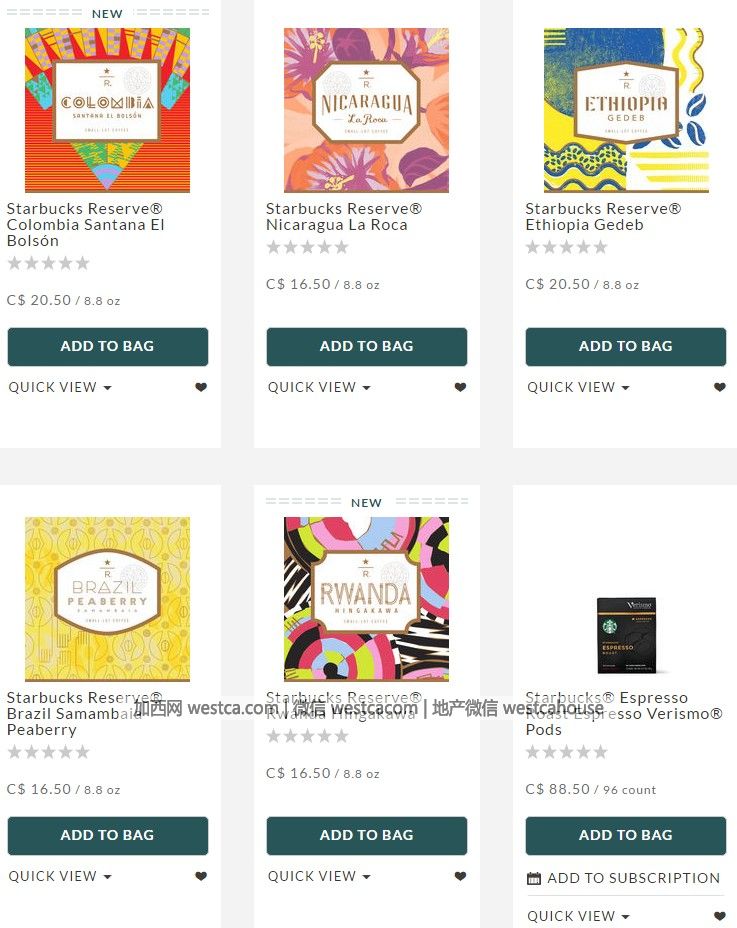This screenshot has width=737, height=928.
Task: Open the Starbucks Reserve Ethiopia Gedeb title link
Action: pos(603,217)
